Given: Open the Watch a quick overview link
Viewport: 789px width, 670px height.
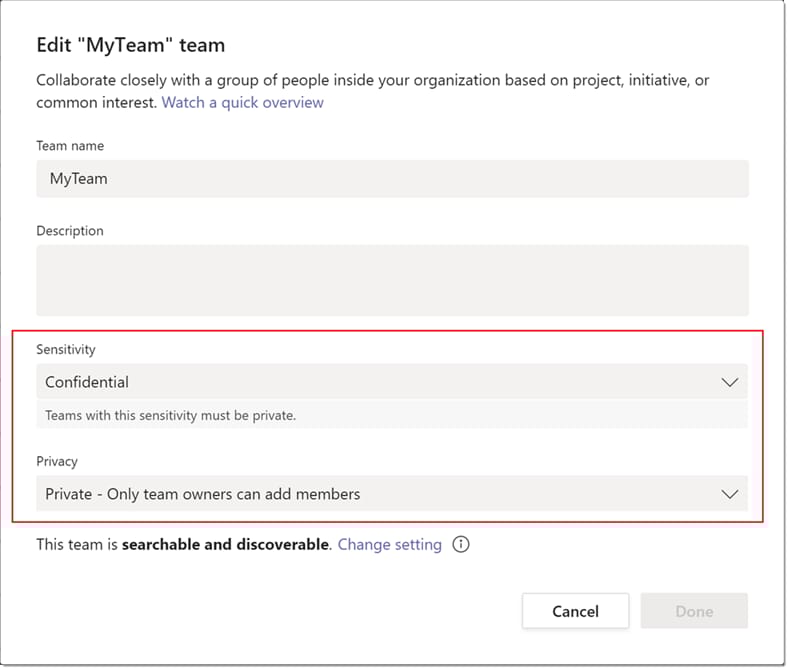Looking at the screenshot, I should [x=243, y=102].
